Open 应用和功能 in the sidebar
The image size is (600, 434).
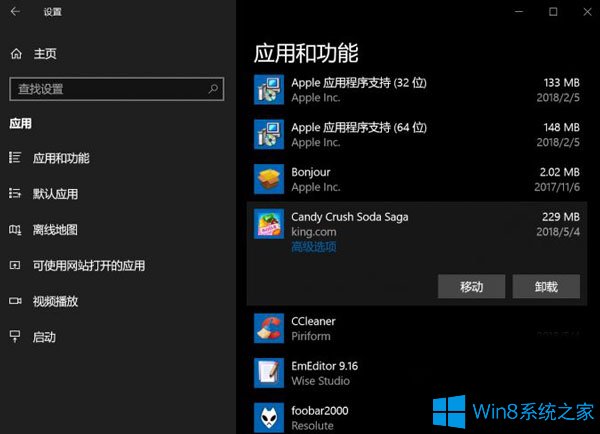(61, 158)
